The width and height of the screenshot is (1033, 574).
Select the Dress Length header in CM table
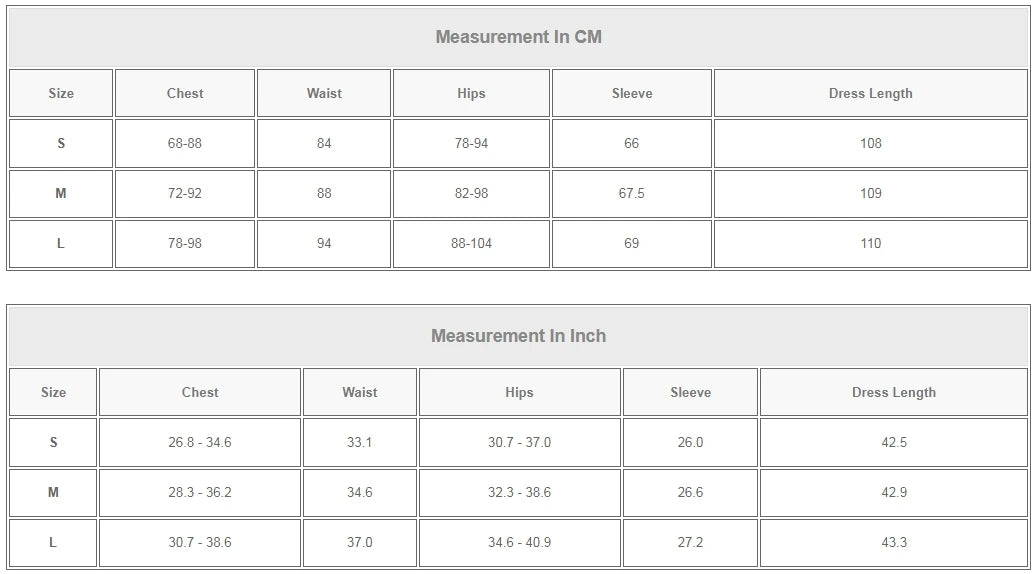(870, 94)
